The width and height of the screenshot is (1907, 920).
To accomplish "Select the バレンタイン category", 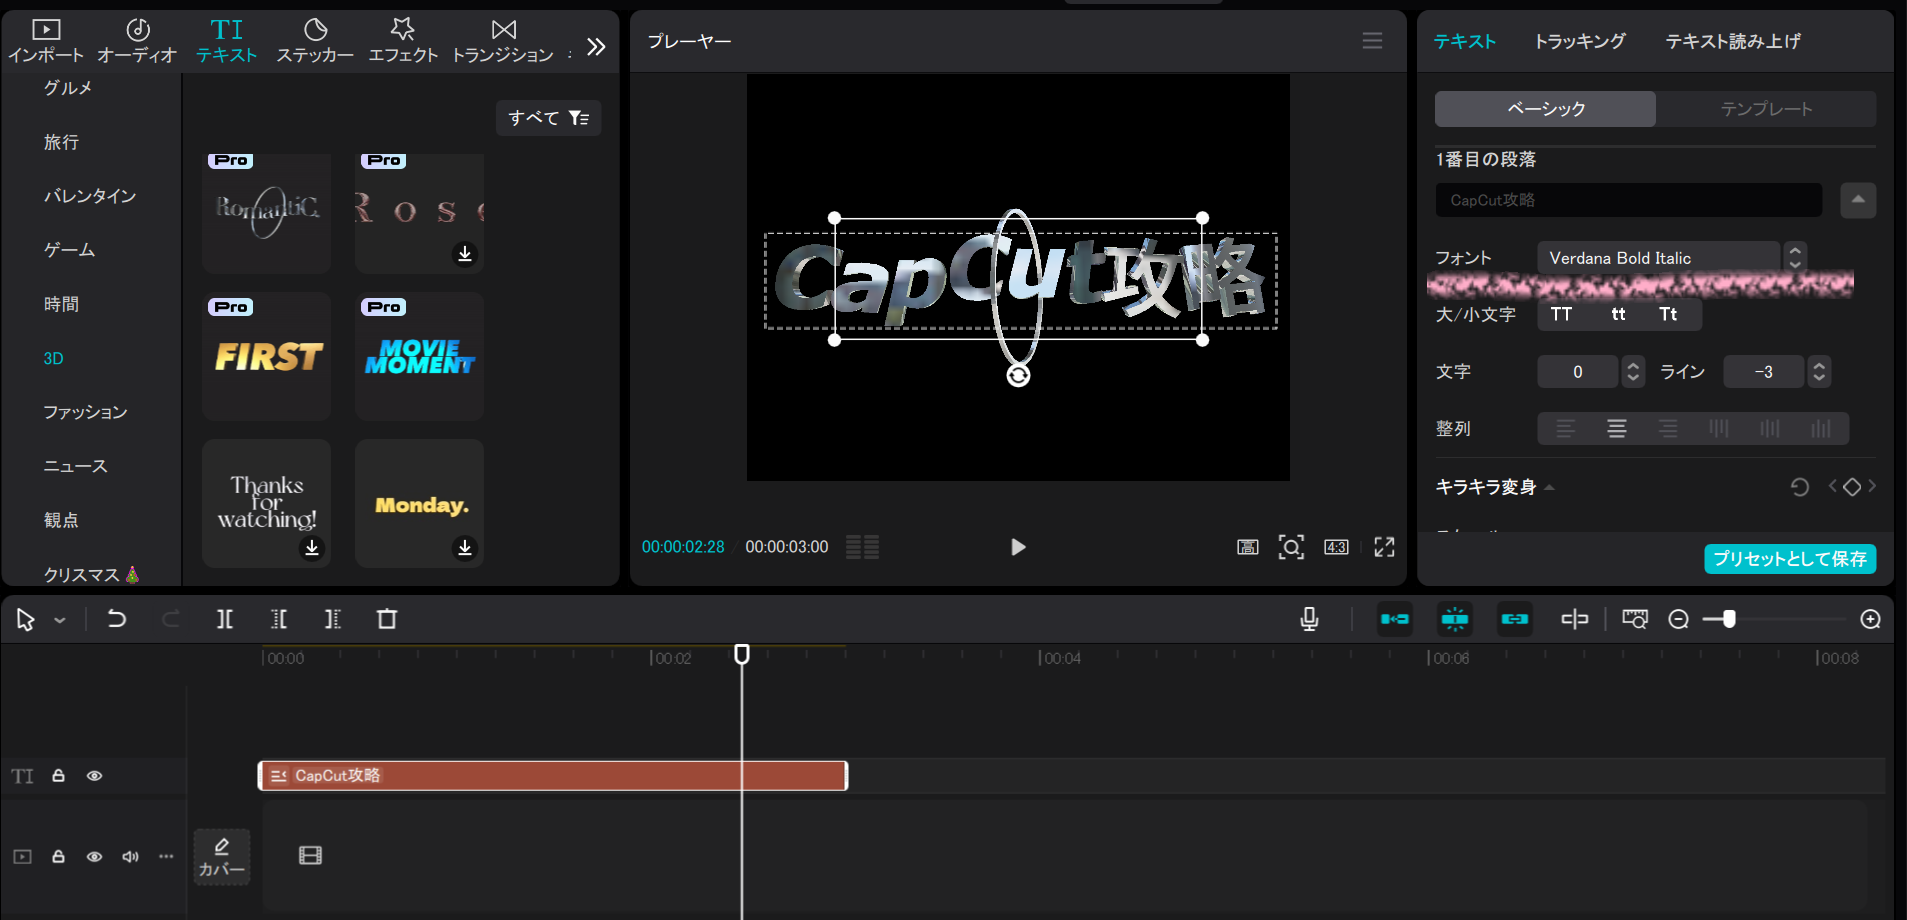I will [x=90, y=196].
